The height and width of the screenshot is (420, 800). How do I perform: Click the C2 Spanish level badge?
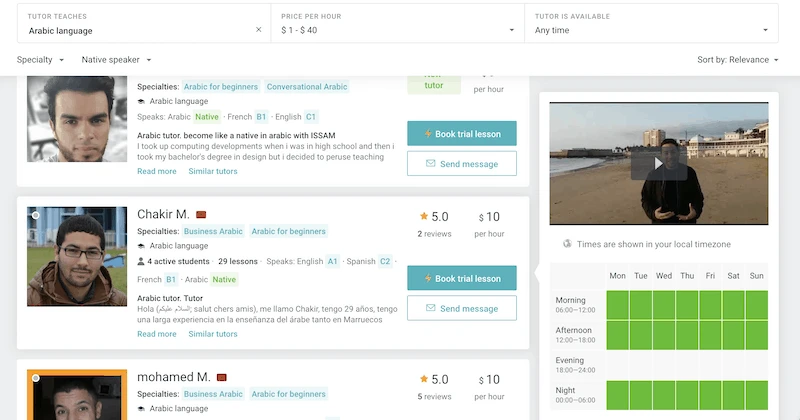coord(385,261)
